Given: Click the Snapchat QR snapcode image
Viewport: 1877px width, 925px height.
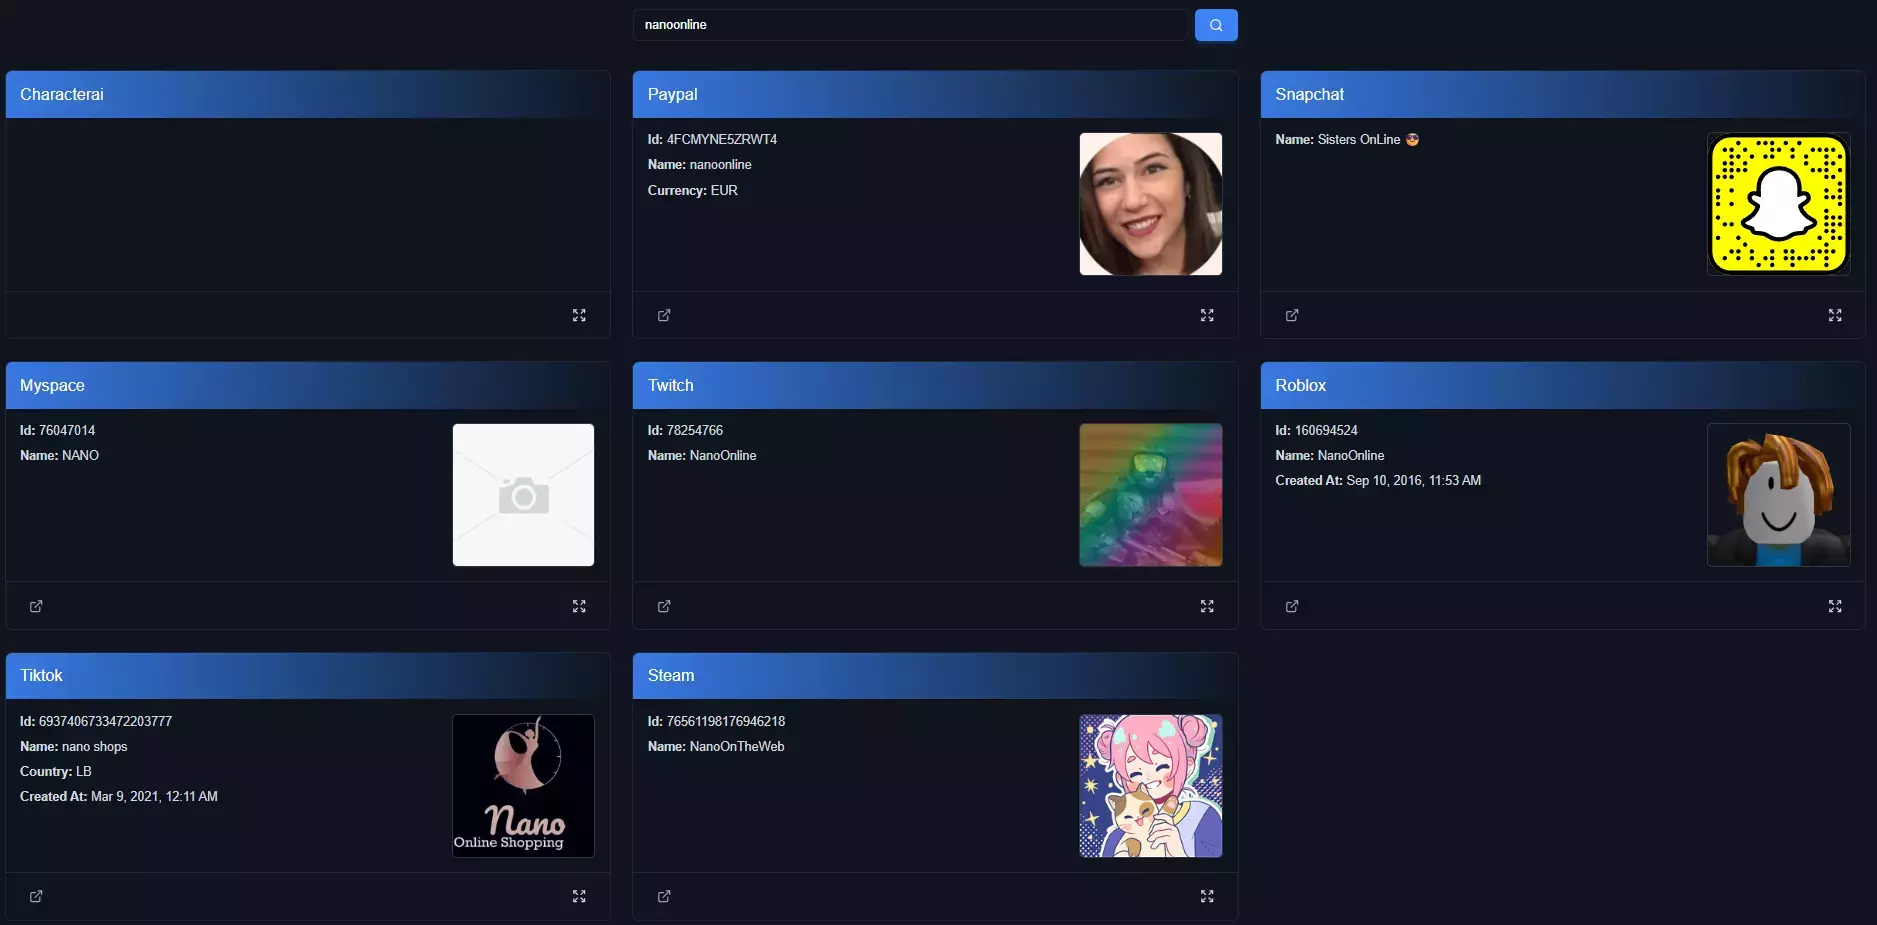Looking at the screenshot, I should tap(1778, 204).
